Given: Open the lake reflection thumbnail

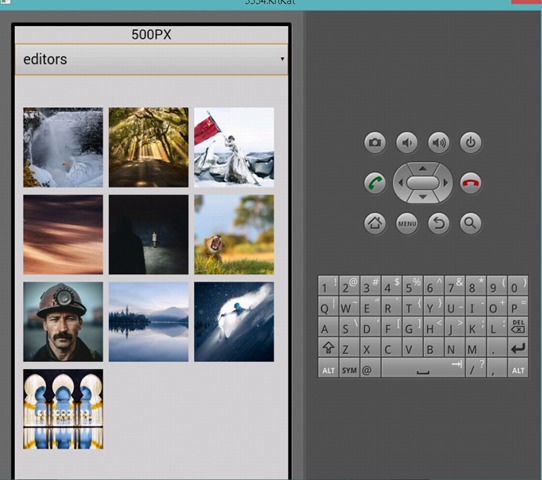Looking at the screenshot, I should 149,322.
